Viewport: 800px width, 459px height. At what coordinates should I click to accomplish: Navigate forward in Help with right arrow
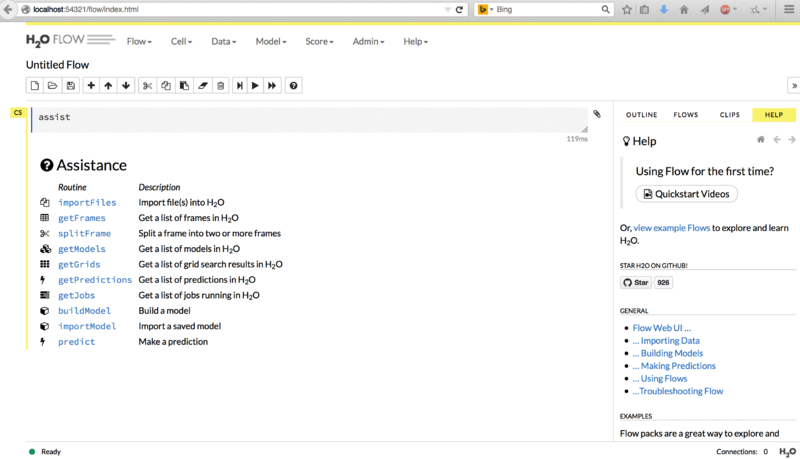click(792, 139)
